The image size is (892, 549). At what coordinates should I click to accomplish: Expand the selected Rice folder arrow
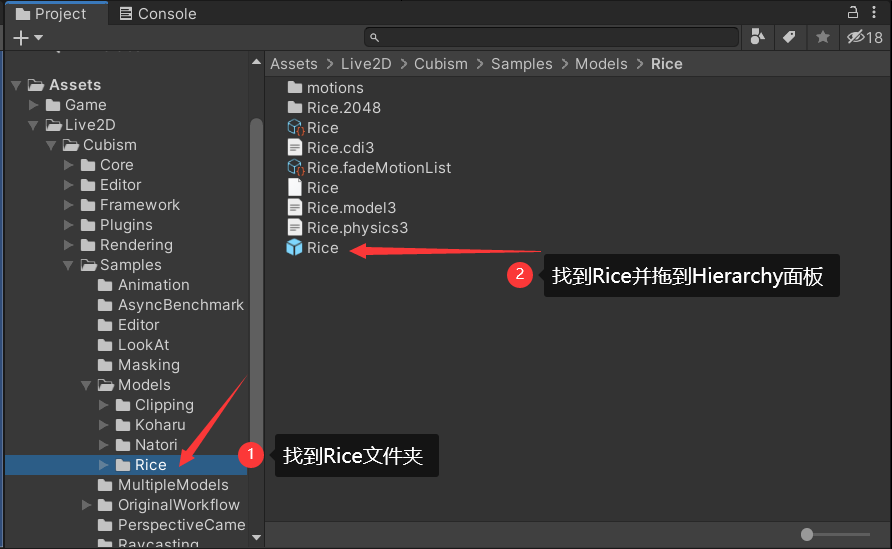[x=104, y=465]
